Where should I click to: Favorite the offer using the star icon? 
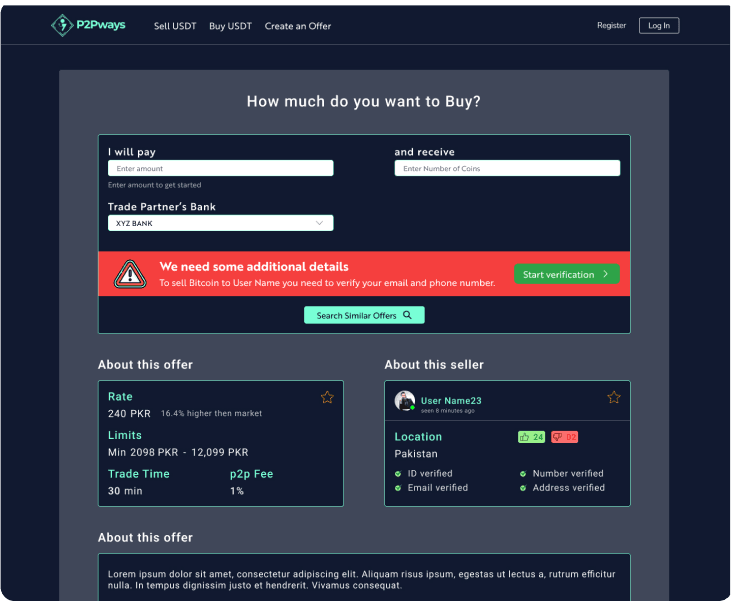[327, 397]
